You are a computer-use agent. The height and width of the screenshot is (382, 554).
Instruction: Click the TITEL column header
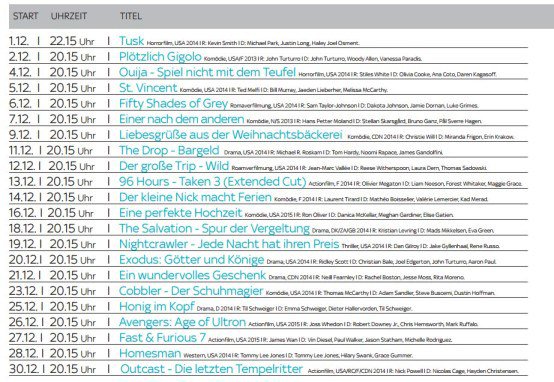point(131,16)
